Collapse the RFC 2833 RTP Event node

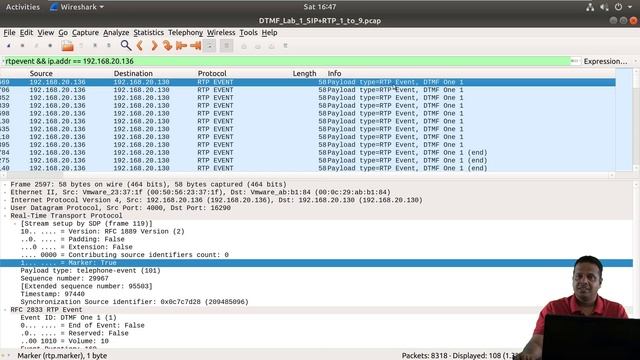click(5, 310)
